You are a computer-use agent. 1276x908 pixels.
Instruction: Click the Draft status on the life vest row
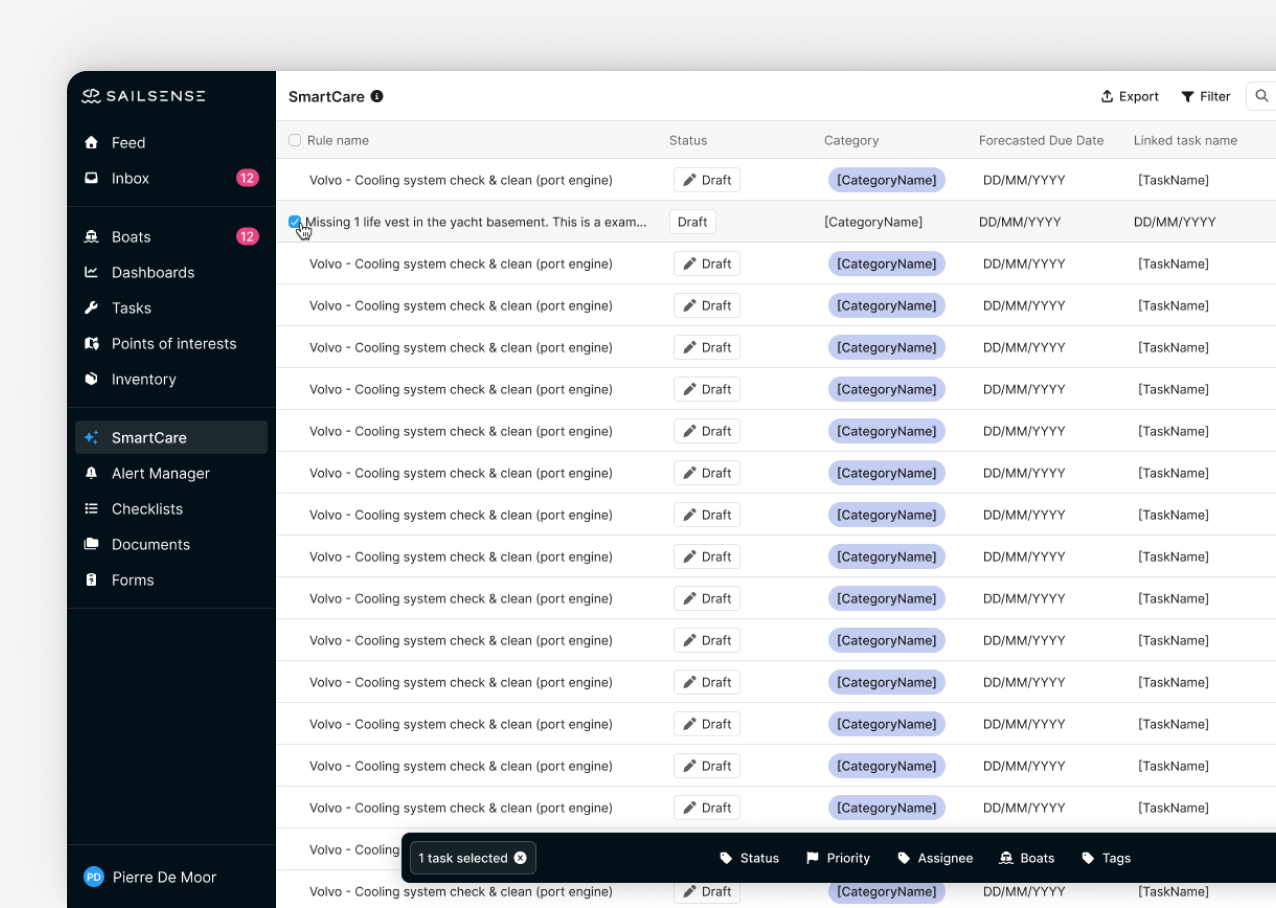pyautogui.click(x=692, y=222)
